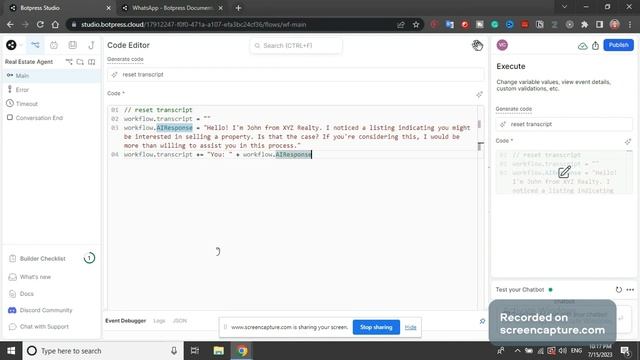Click the cloud sync status icon

click(x=582, y=46)
